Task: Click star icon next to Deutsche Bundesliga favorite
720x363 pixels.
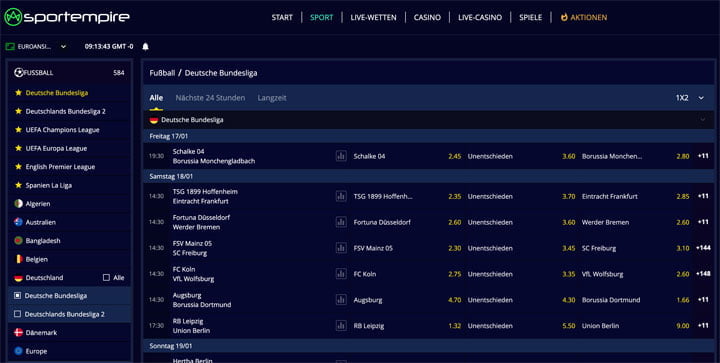Action: [18, 93]
